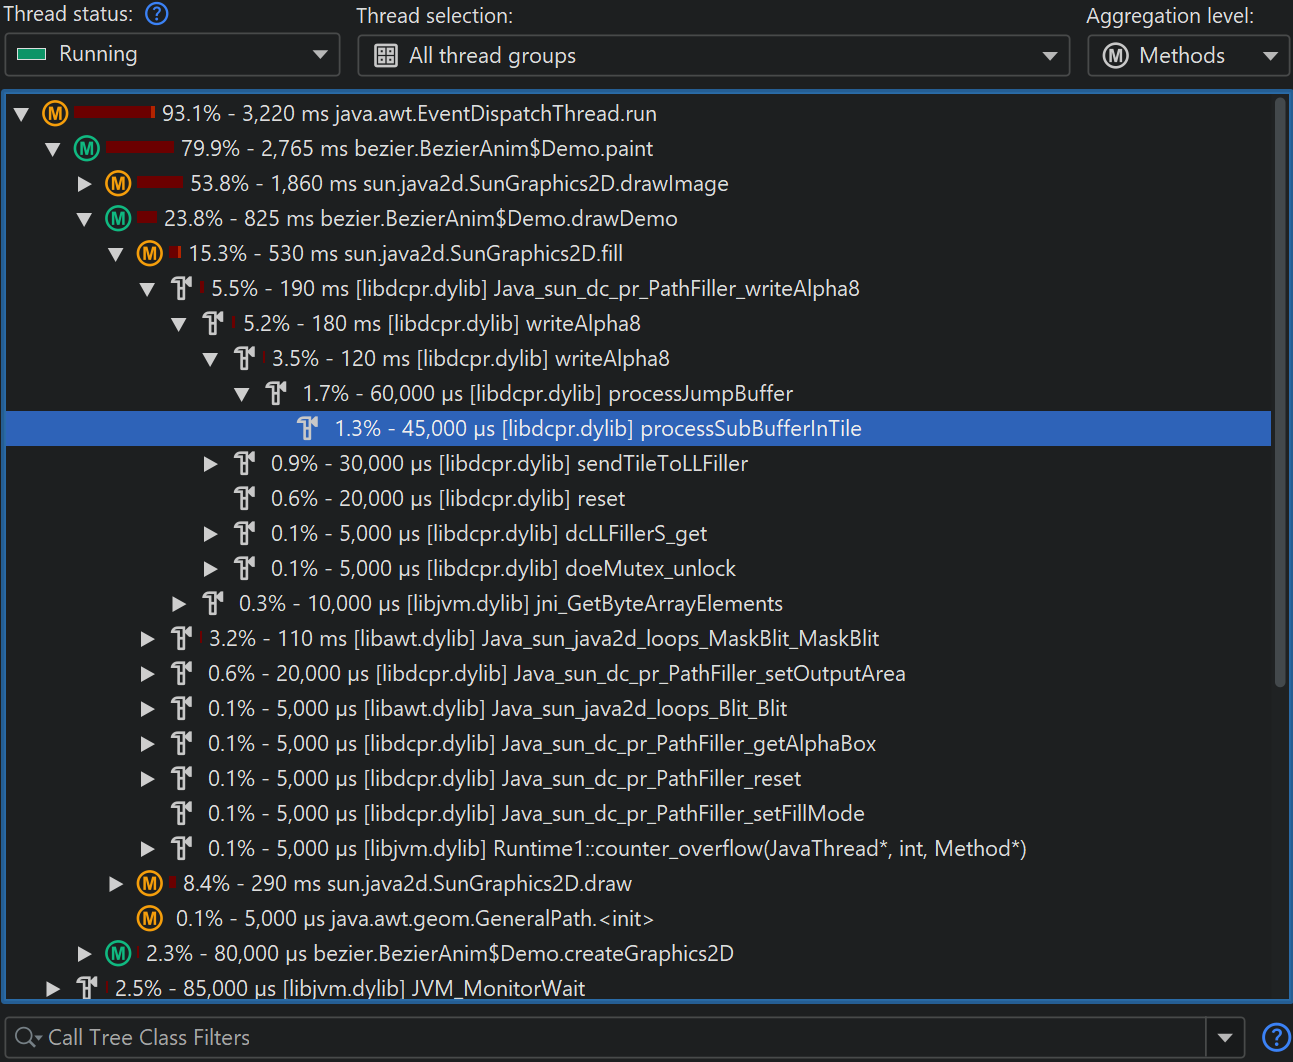Open the All thread groups dropdown
This screenshot has height=1062, width=1293.
point(713,56)
